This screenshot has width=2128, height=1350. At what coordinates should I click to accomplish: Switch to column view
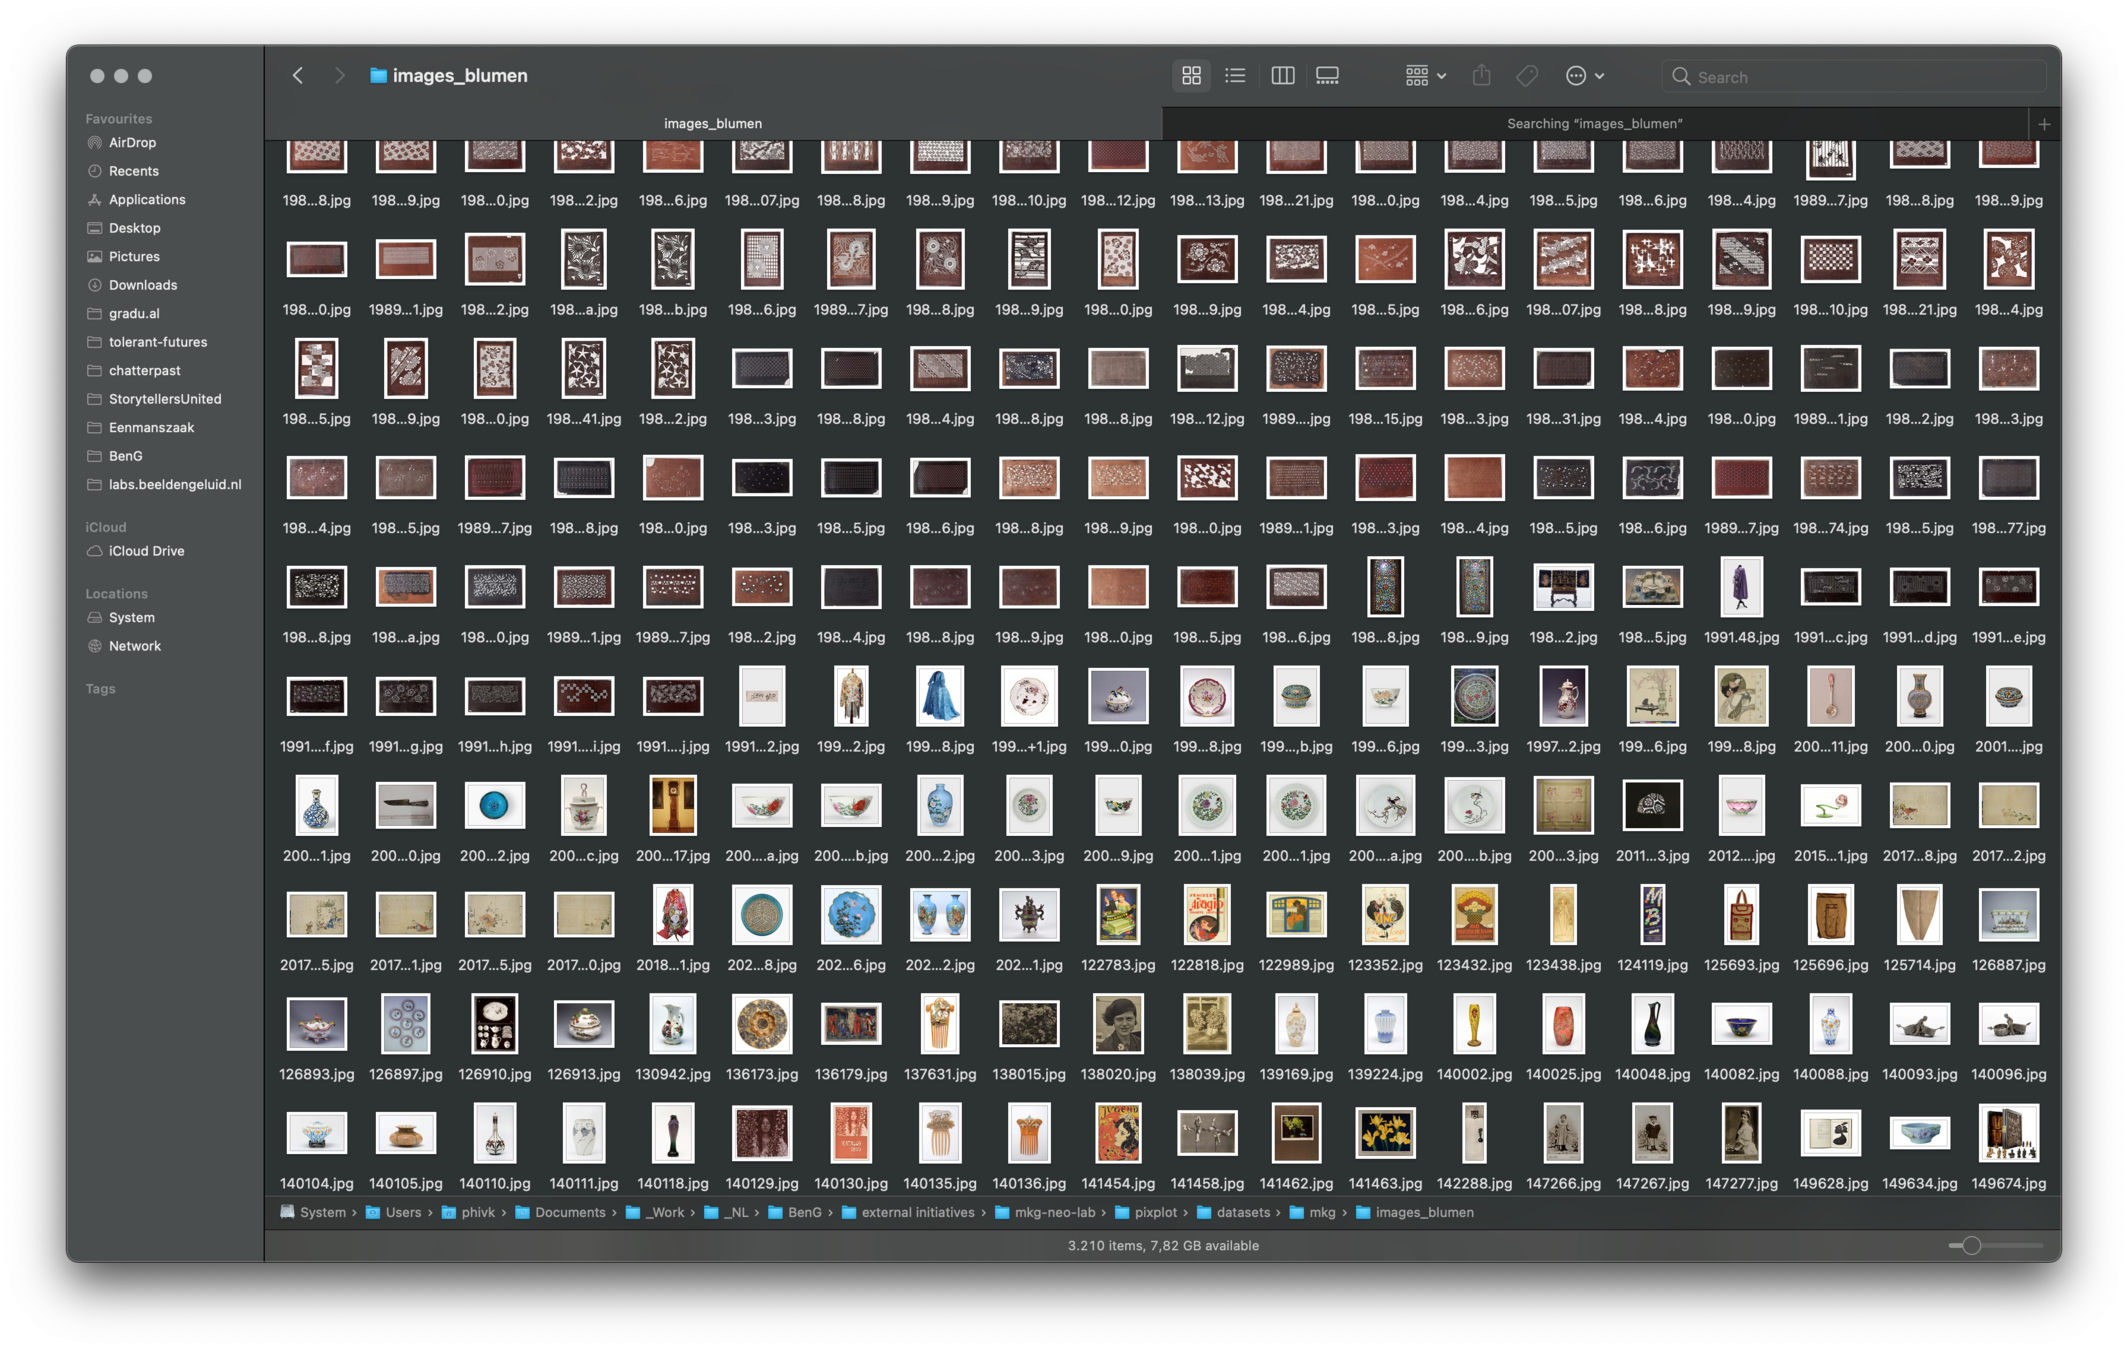[x=1282, y=76]
